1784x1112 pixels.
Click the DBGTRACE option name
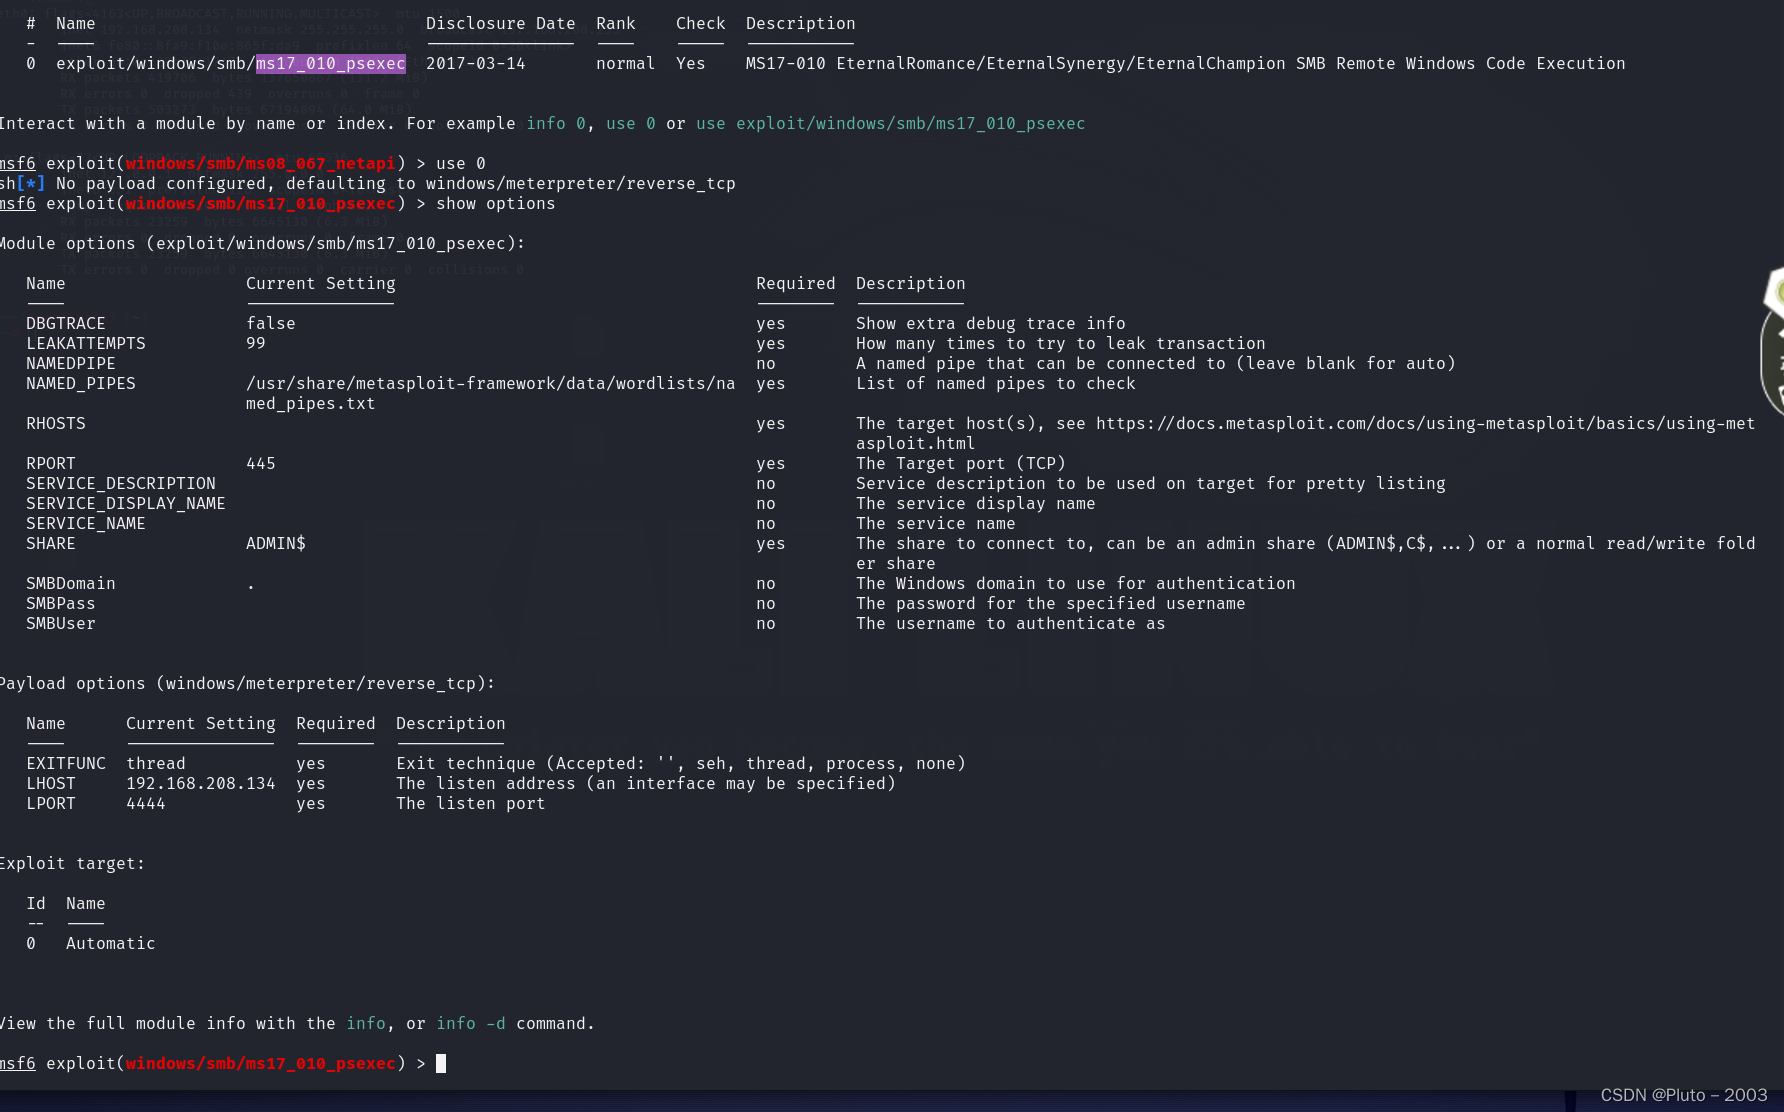[66, 324]
